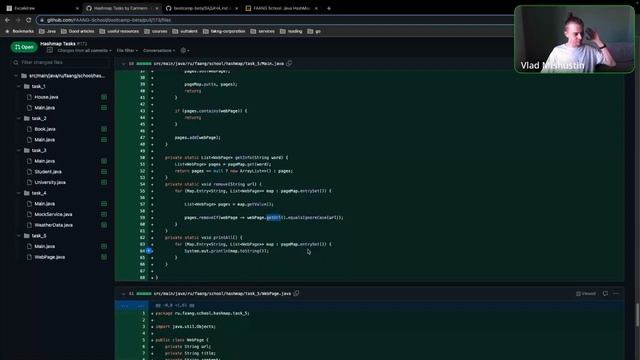Open the Good articles bookmarks folder

78,31
